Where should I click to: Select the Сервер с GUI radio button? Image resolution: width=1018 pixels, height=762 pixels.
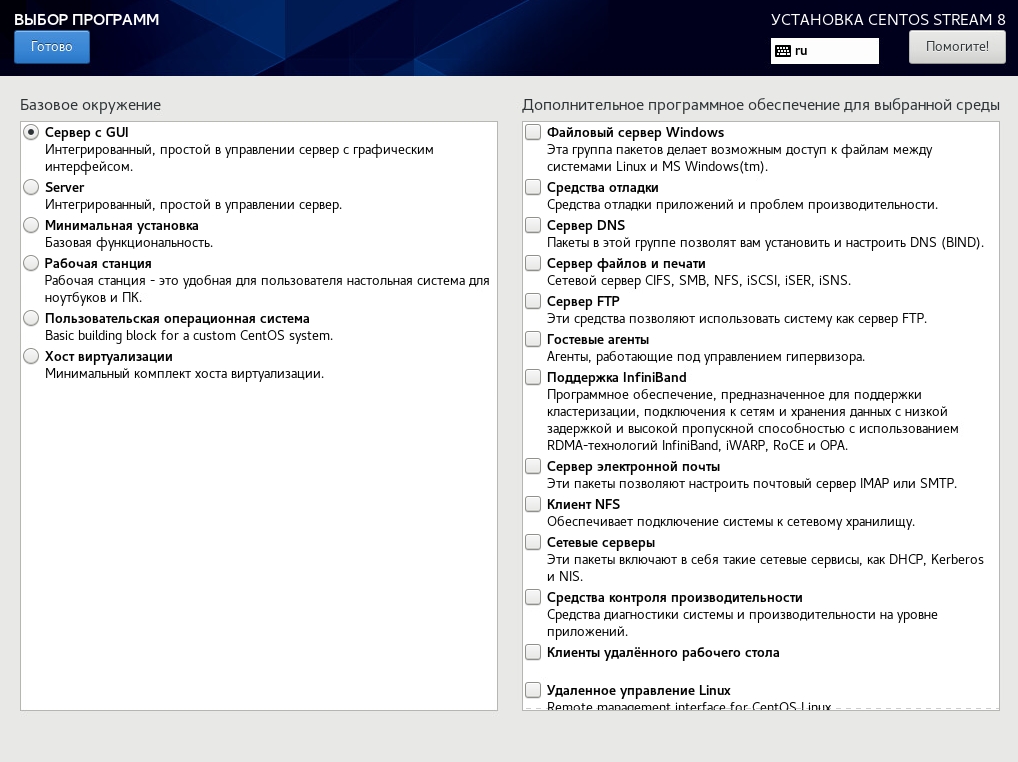(31, 132)
